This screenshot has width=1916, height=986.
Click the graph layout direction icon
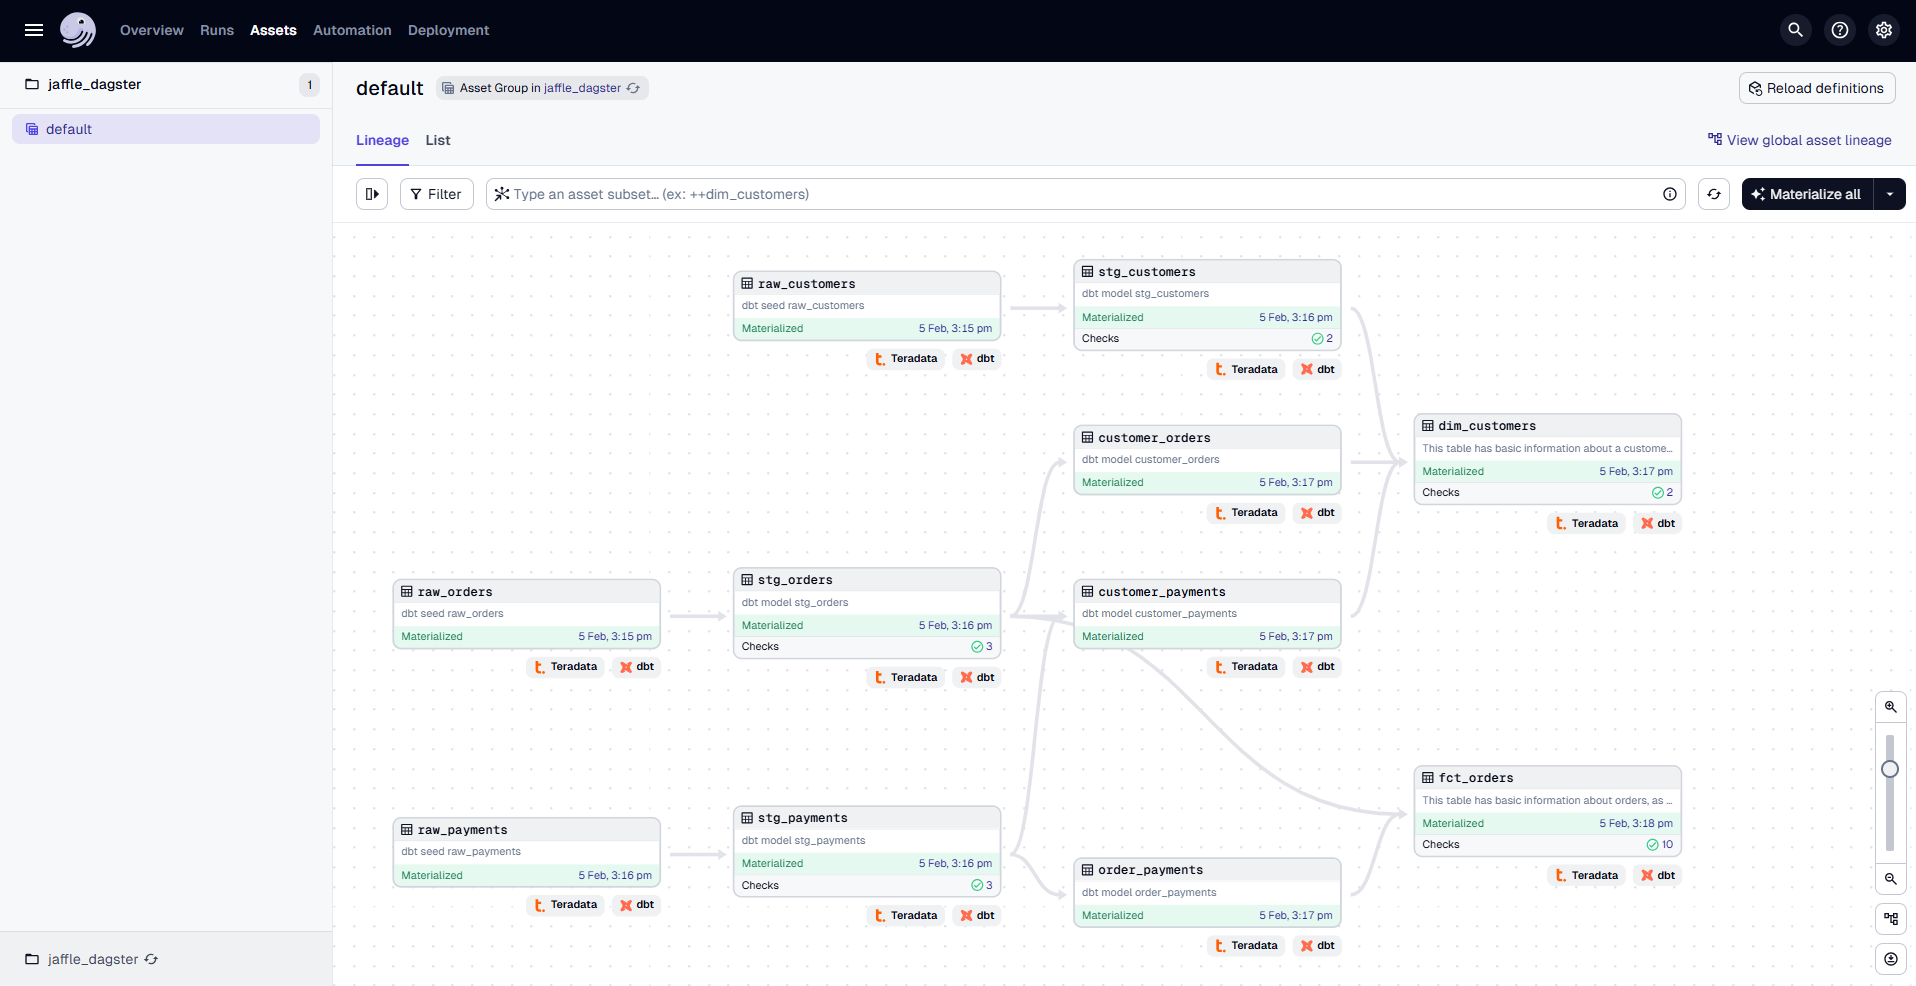1891,918
